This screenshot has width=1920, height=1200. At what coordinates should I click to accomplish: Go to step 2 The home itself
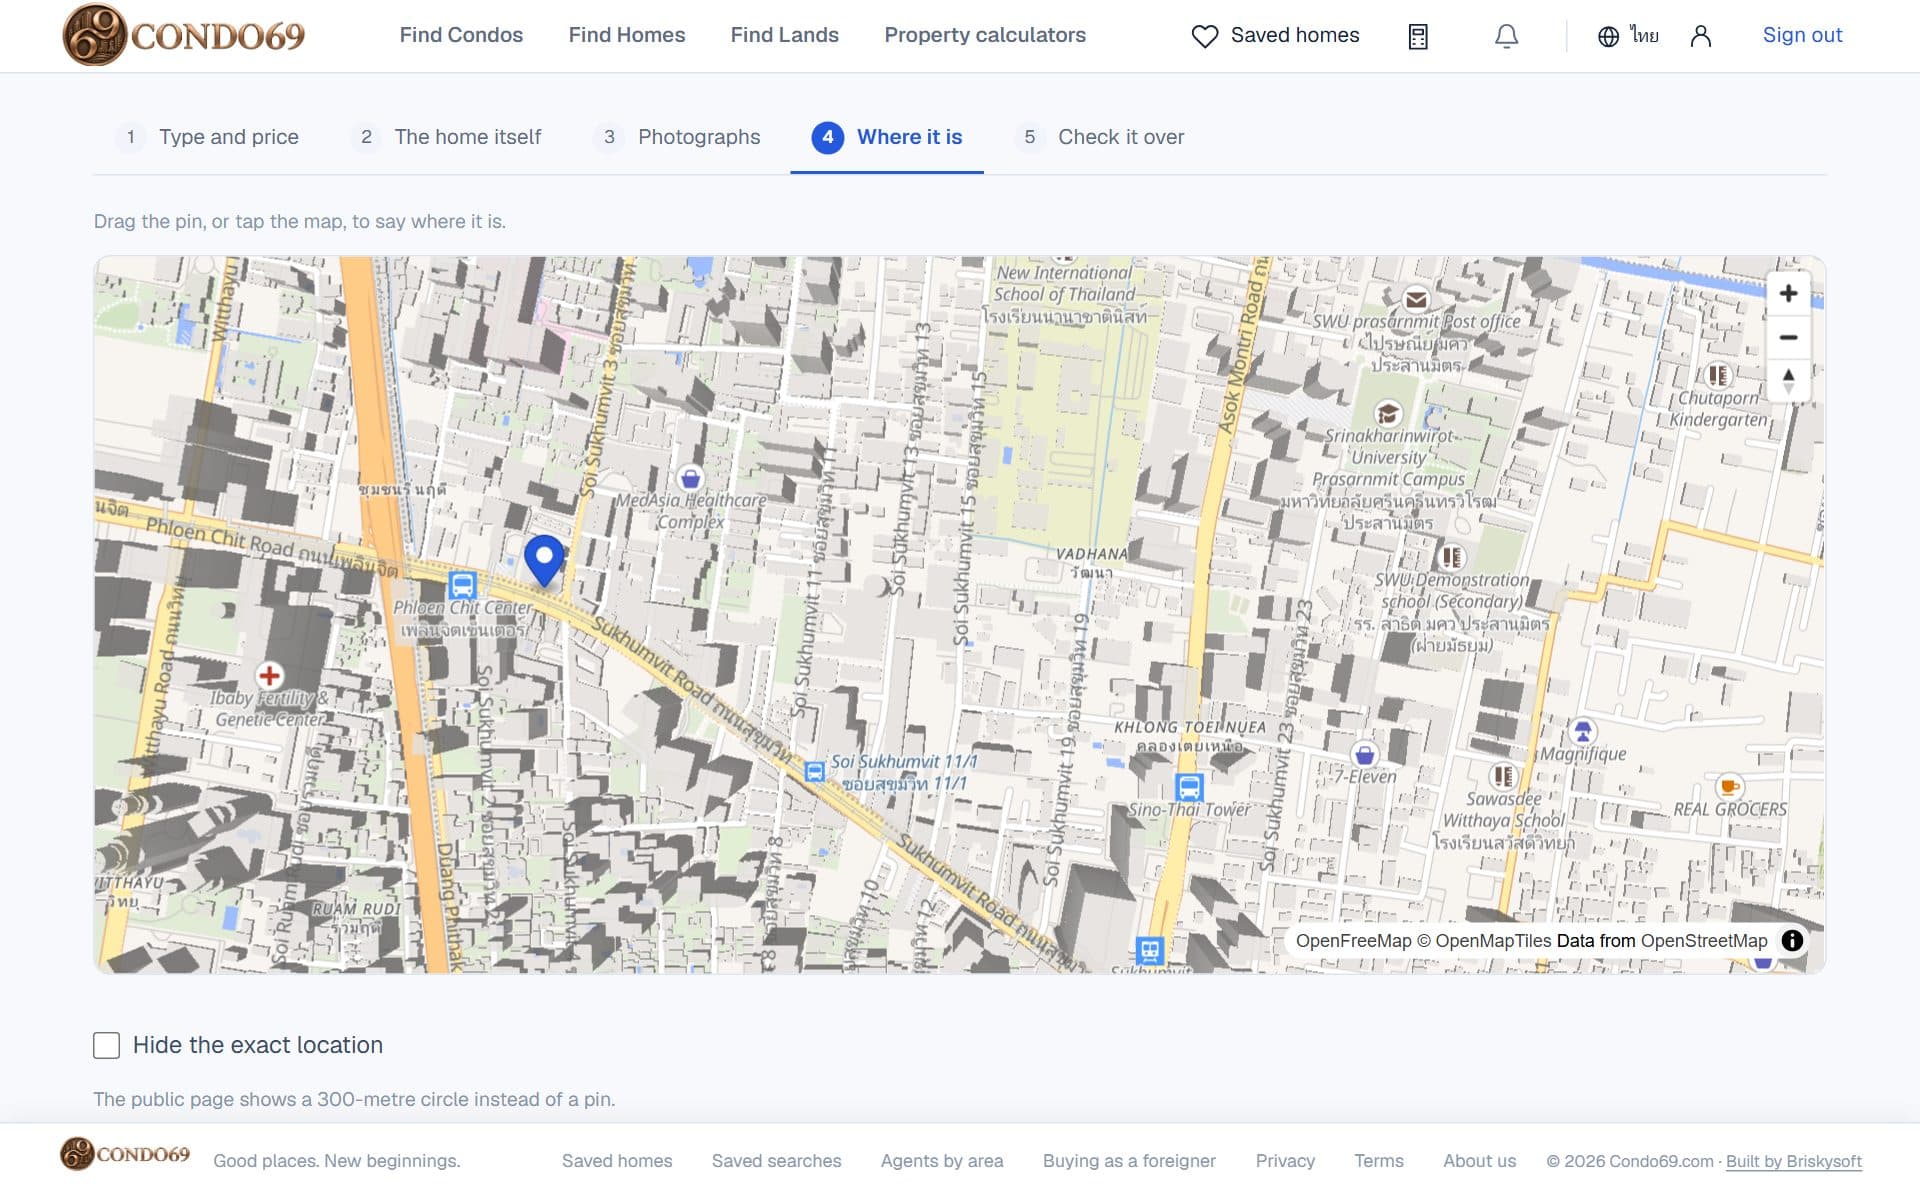tap(448, 137)
